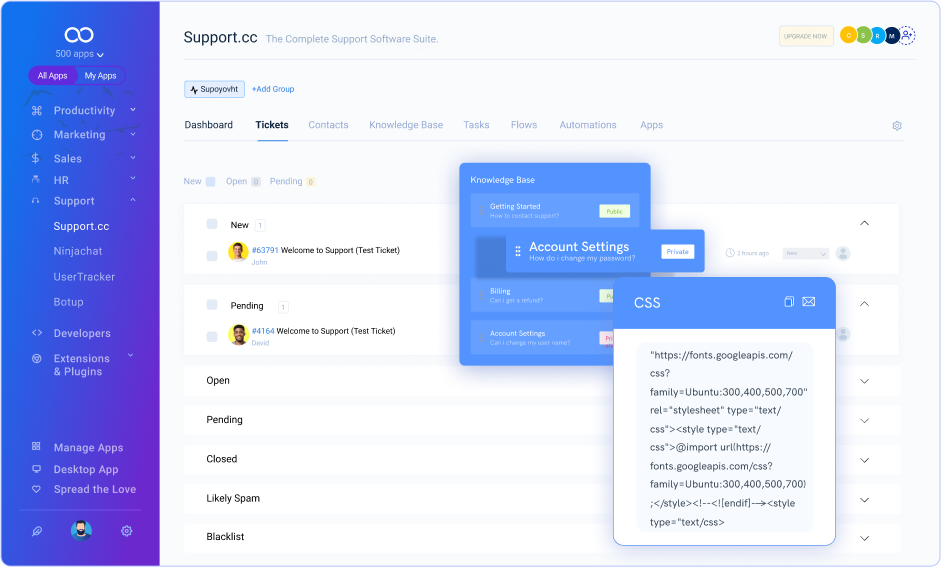Click the yellow C user avatar
This screenshot has width=941, height=567.
848,36
